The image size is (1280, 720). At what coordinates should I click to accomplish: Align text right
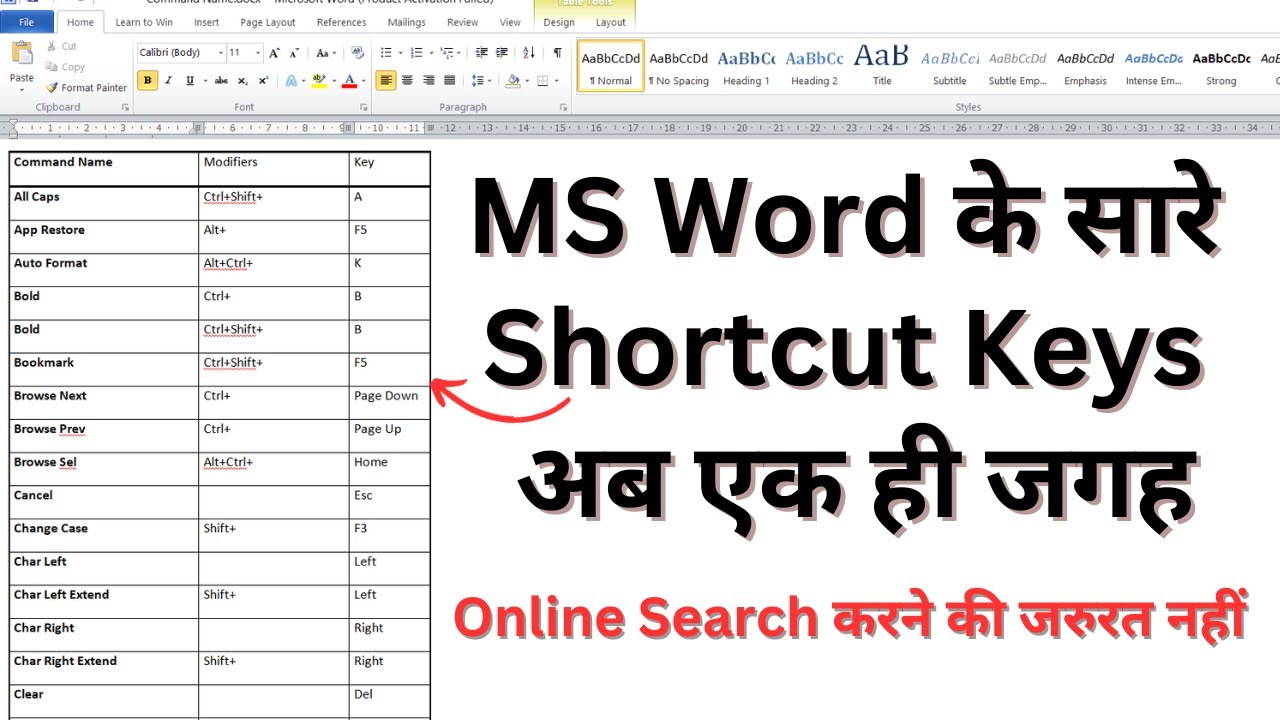point(429,81)
